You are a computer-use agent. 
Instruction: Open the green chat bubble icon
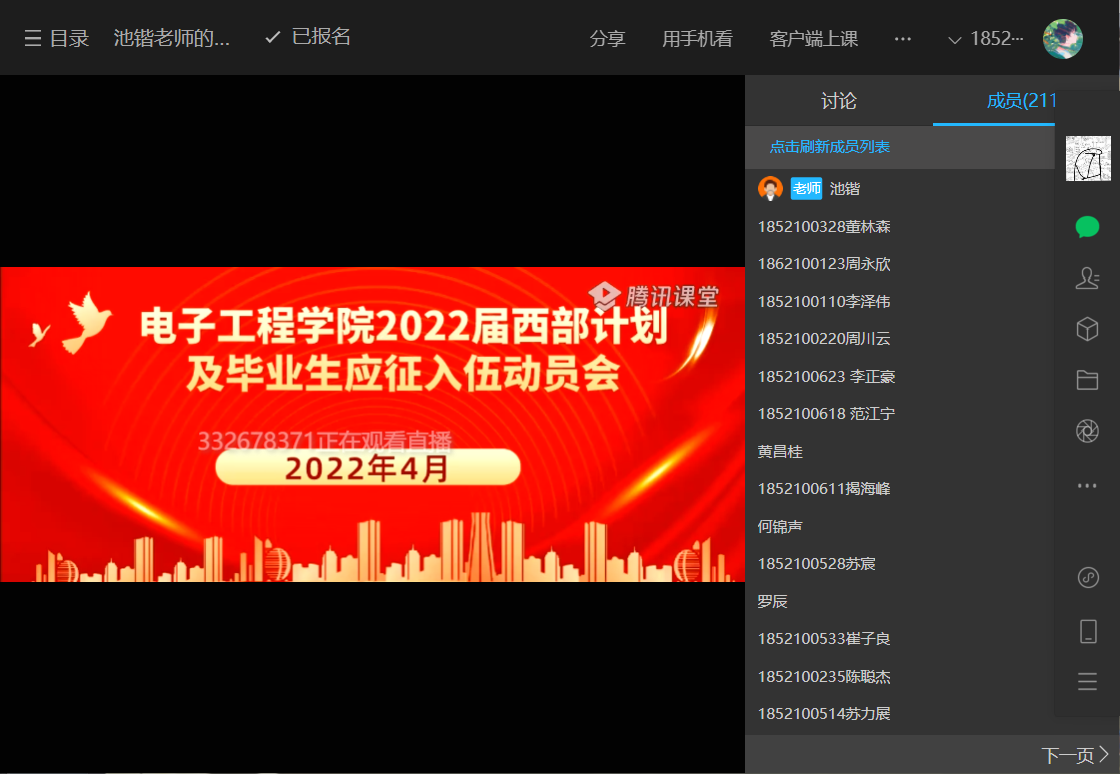[1087, 227]
